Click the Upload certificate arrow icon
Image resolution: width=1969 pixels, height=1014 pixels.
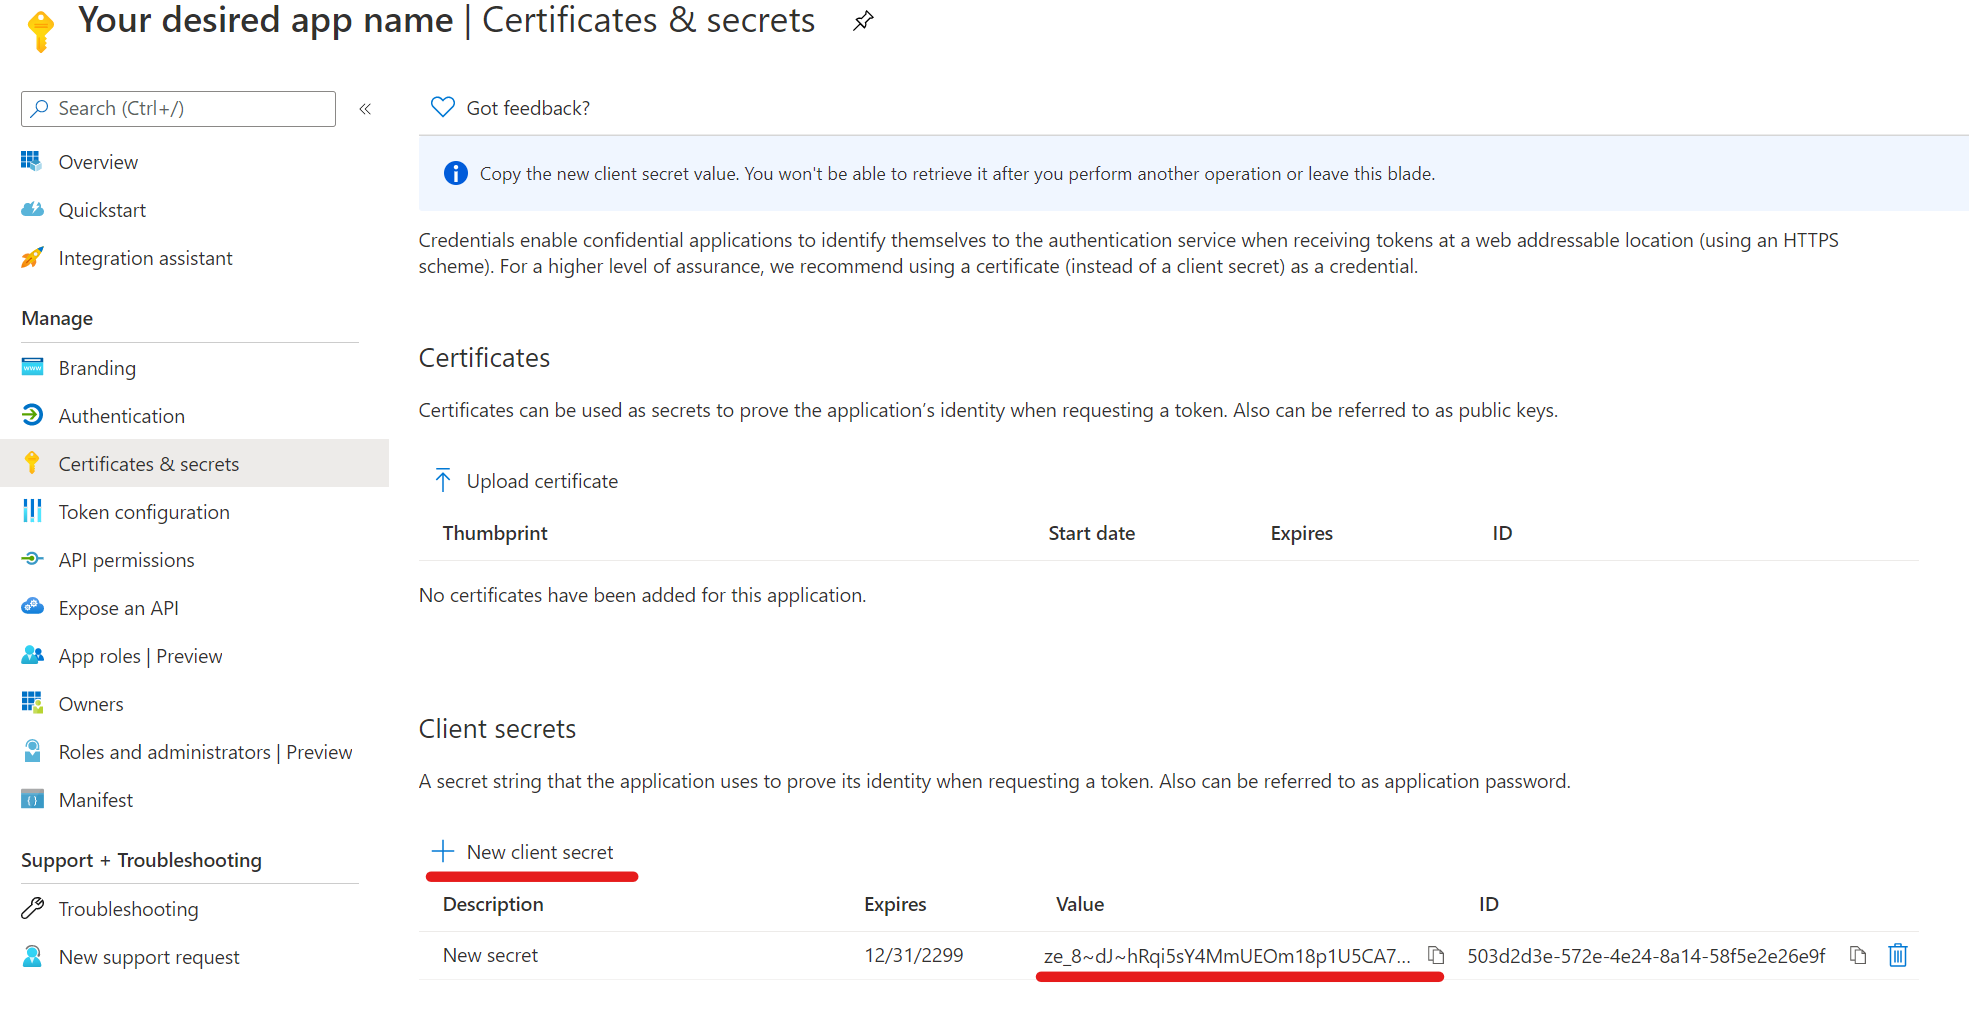click(x=443, y=481)
